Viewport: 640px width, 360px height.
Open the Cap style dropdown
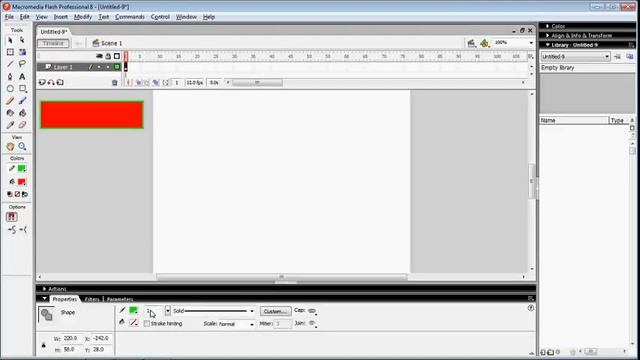[x=312, y=311]
